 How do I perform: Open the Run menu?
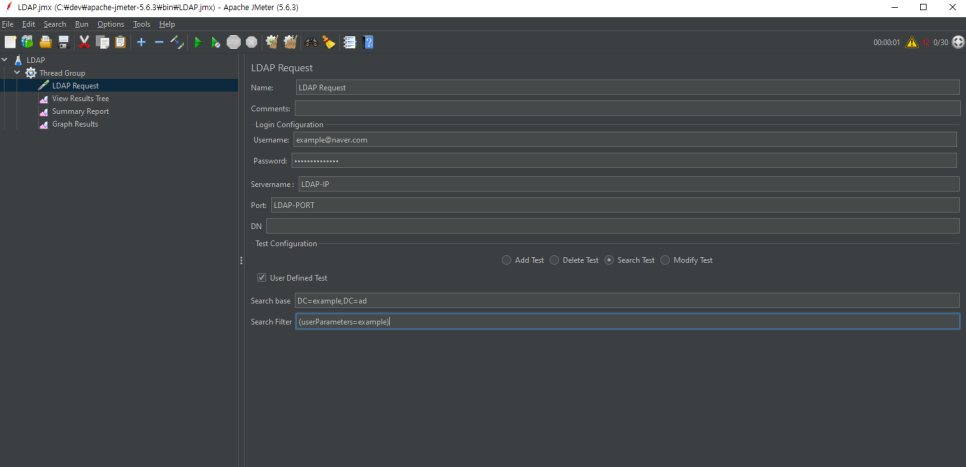tap(81, 24)
